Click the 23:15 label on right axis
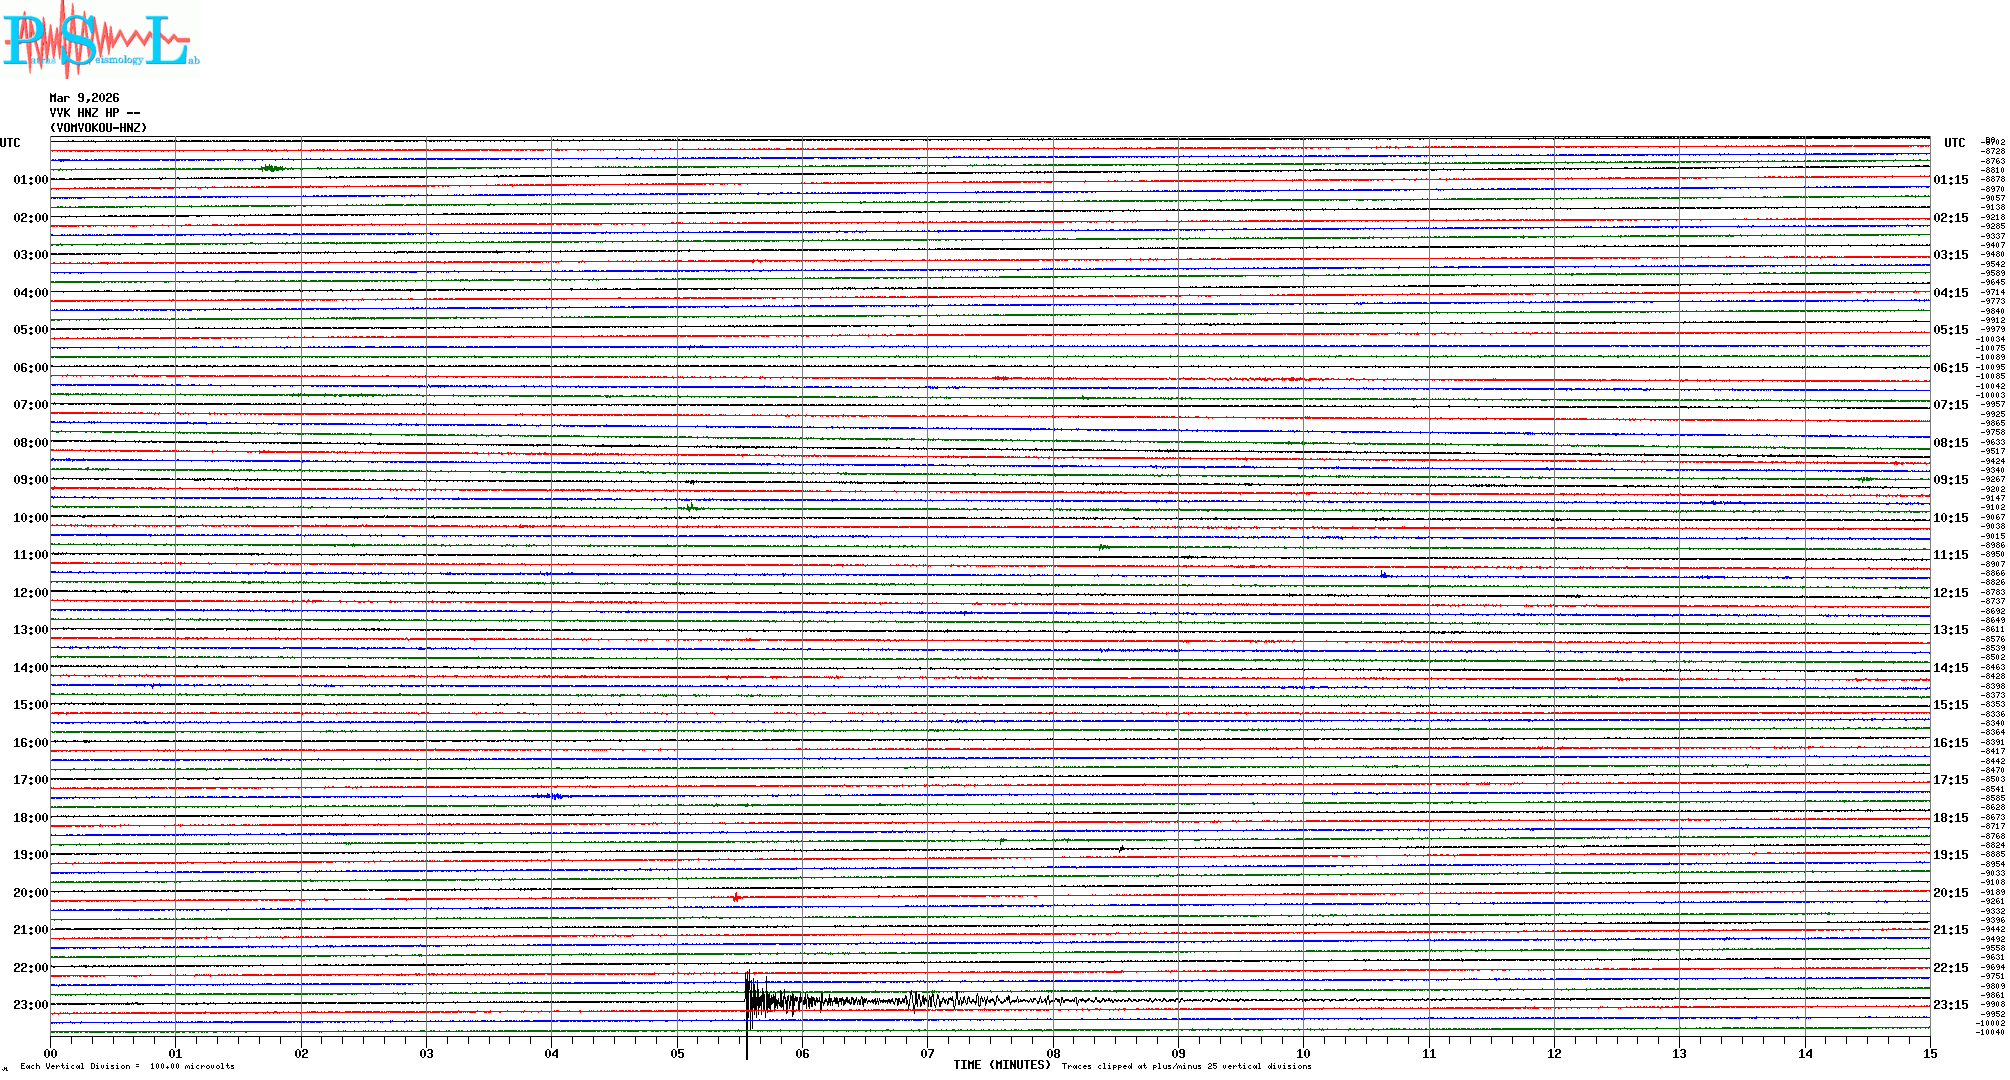This screenshot has height=1080, width=2010. [1950, 1005]
